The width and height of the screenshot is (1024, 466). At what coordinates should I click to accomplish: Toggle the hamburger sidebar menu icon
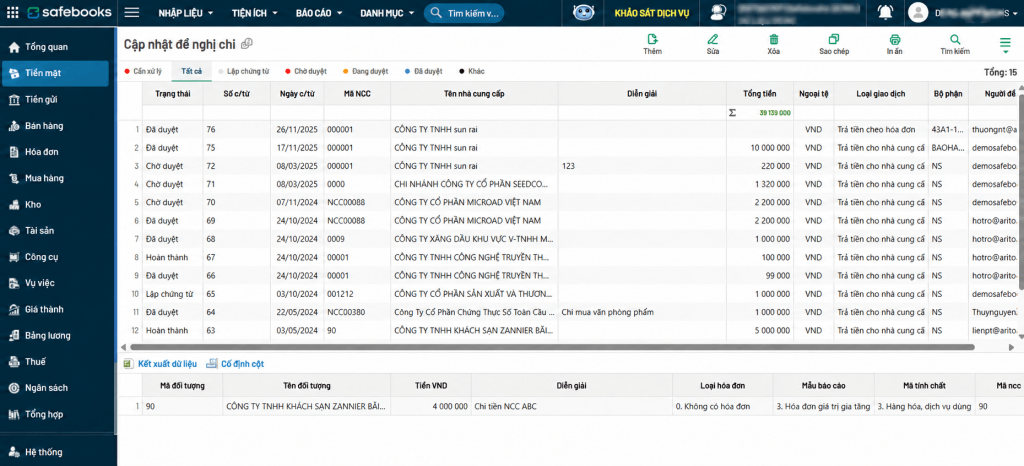[132, 12]
